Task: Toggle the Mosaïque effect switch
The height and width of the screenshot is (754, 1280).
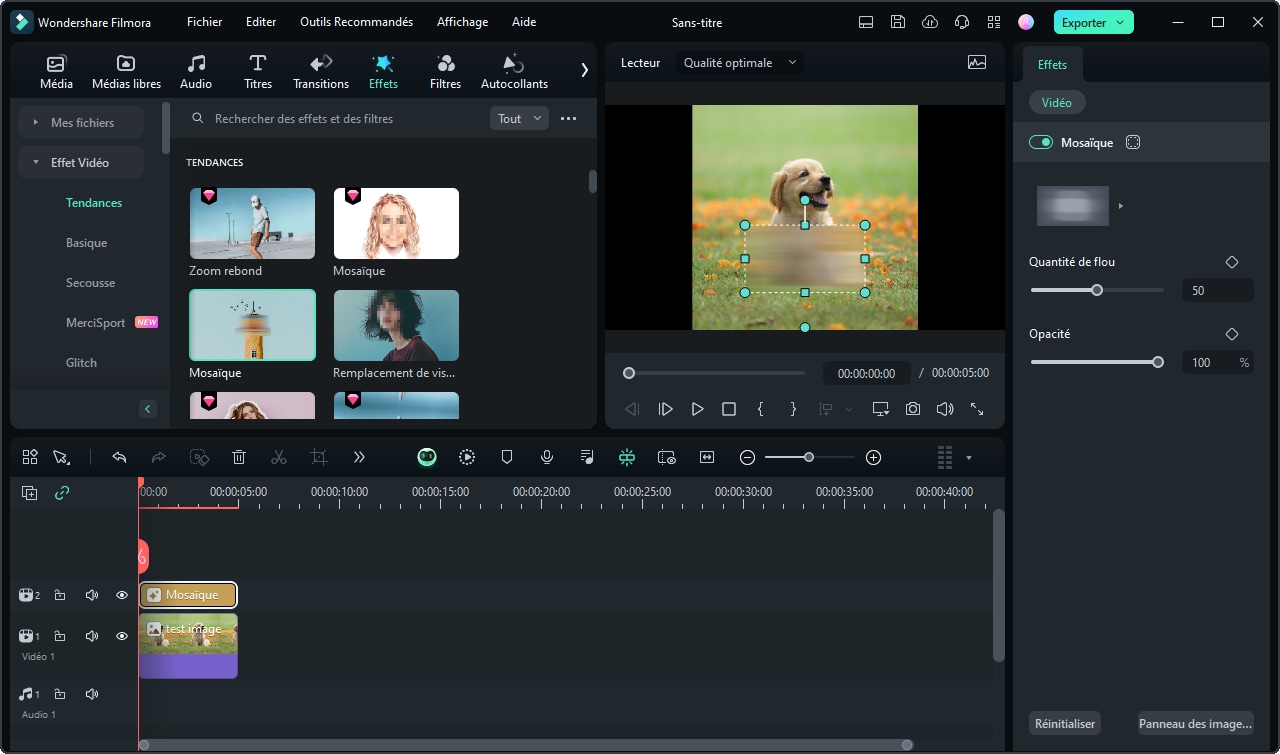Action: click(1041, 142)
